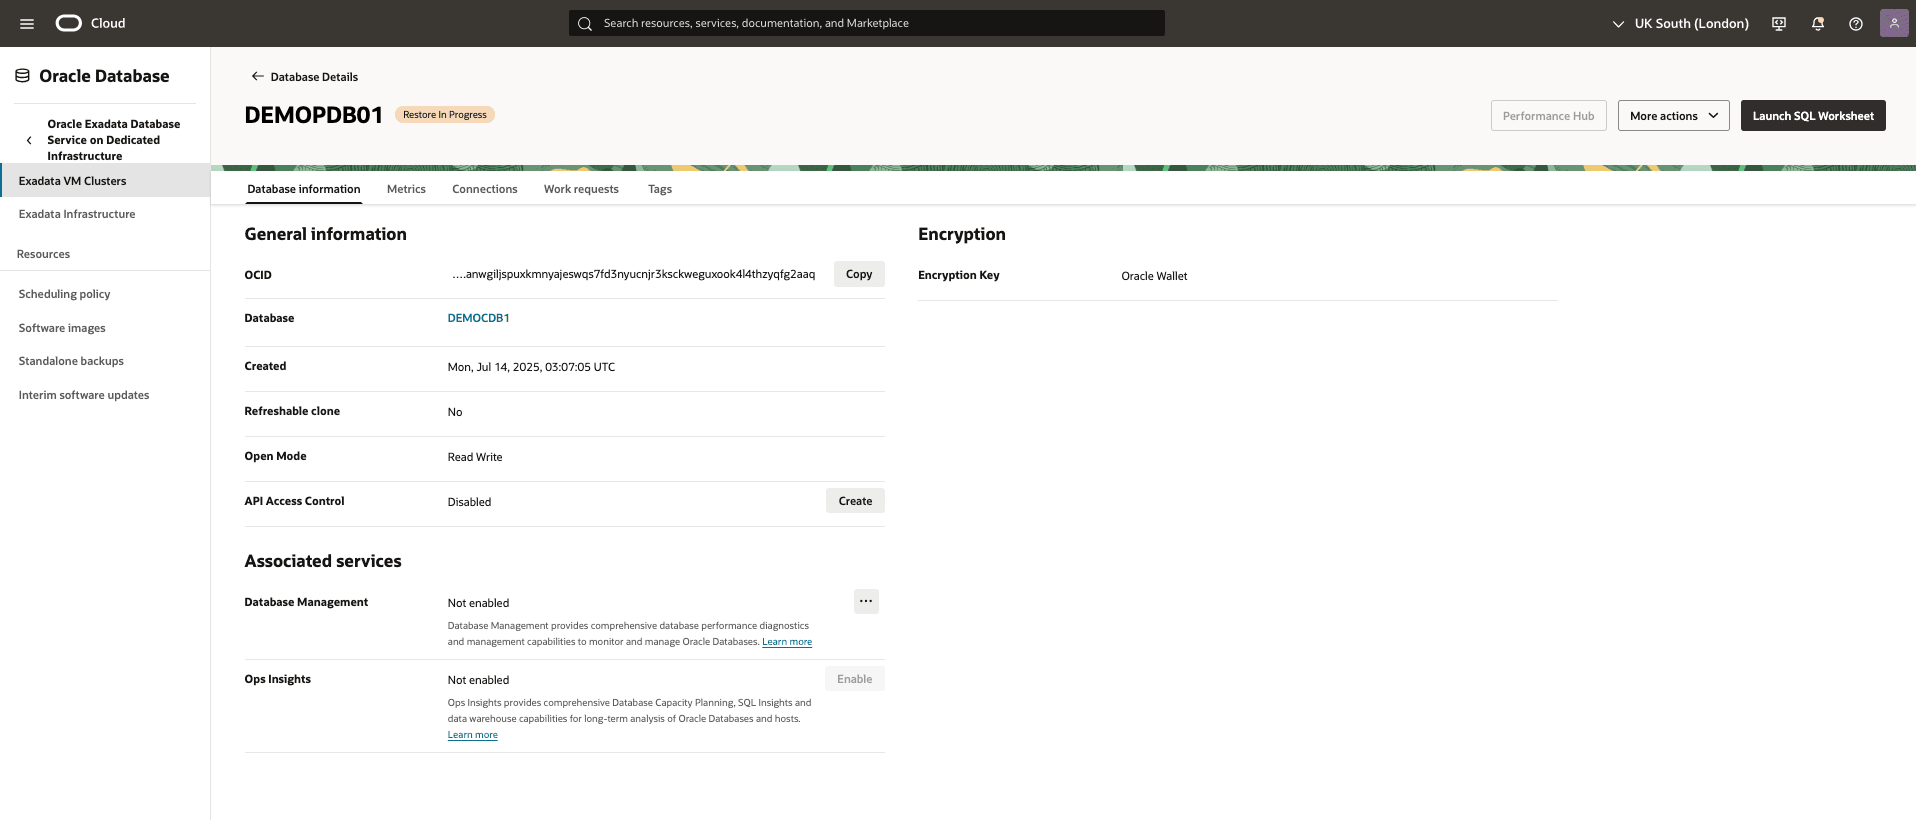
Task: Click the Ops Insights Enable button
Action: pos(855,679)
